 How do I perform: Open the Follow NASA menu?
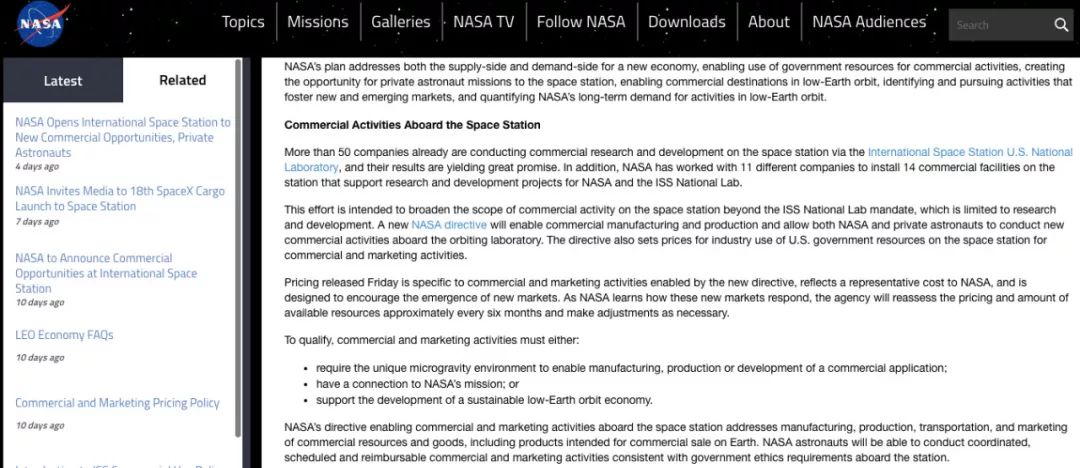click(x=581, y=22)
